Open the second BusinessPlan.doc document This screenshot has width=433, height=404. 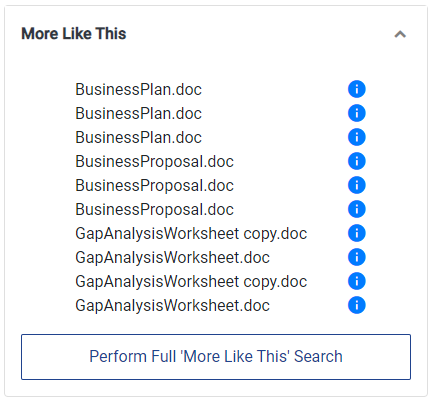138,114
